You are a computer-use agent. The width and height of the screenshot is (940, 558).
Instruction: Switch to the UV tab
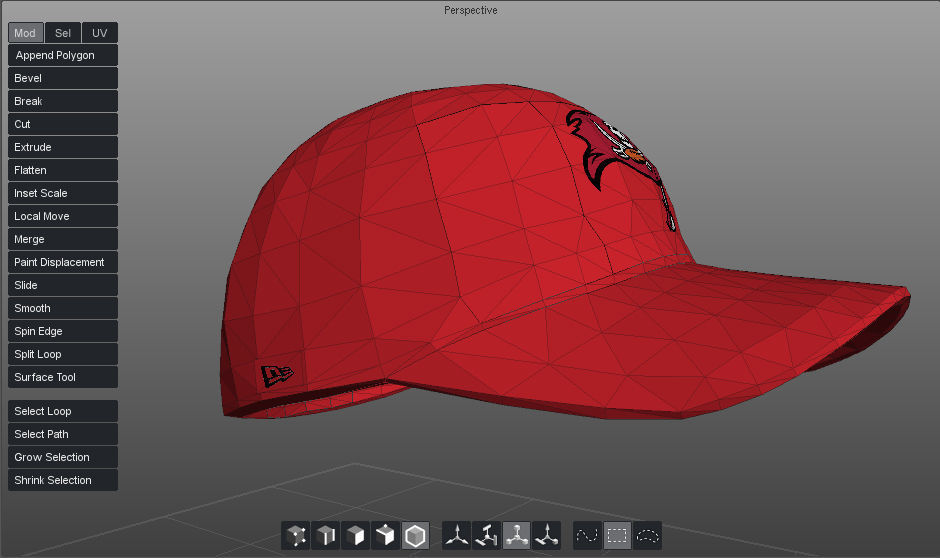pyautogui.click(x=100, y=33)
